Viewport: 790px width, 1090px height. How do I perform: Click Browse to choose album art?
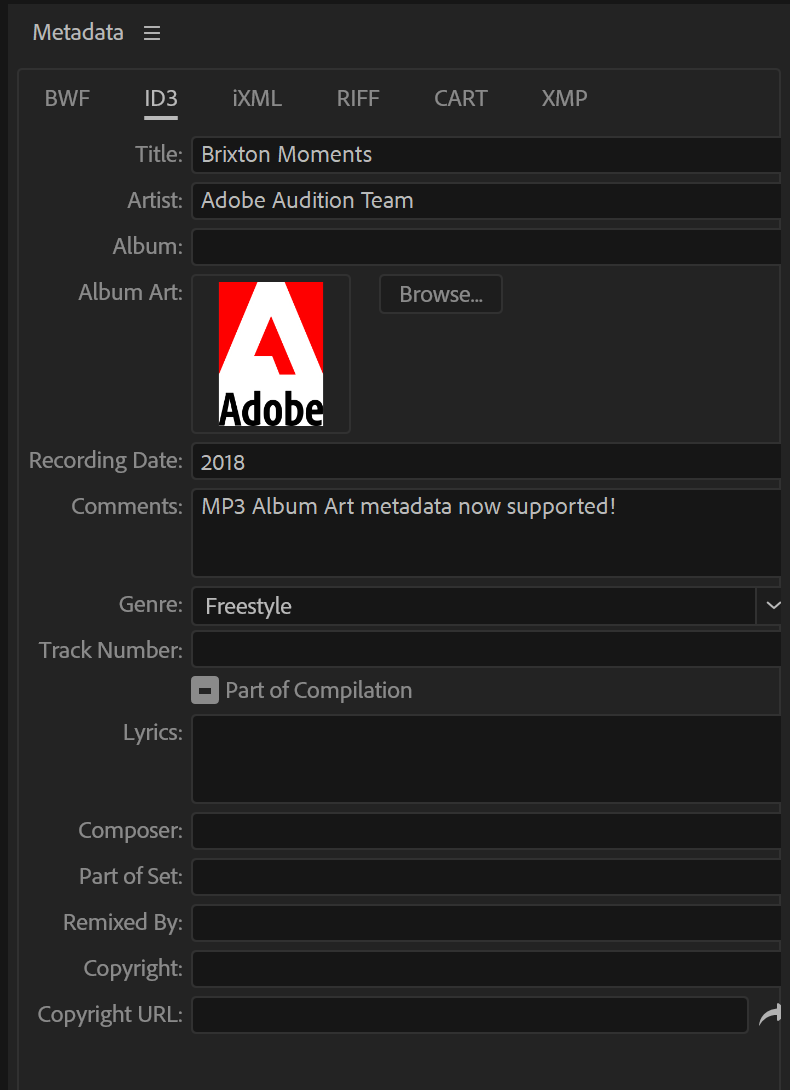click(x=440, y=294)
